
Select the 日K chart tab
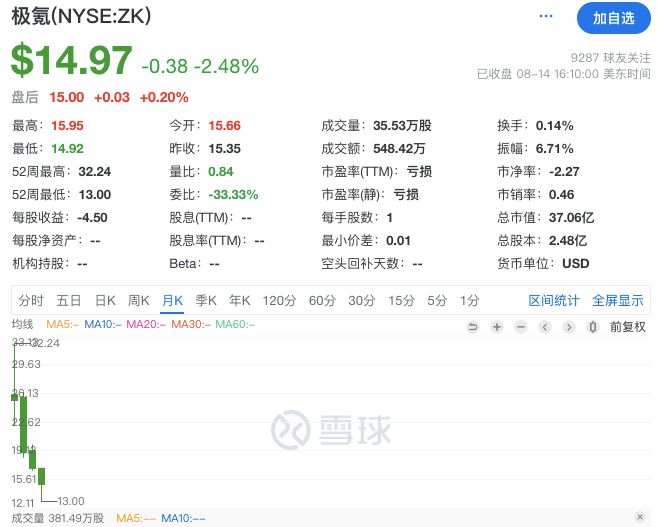tap(105, 300)
